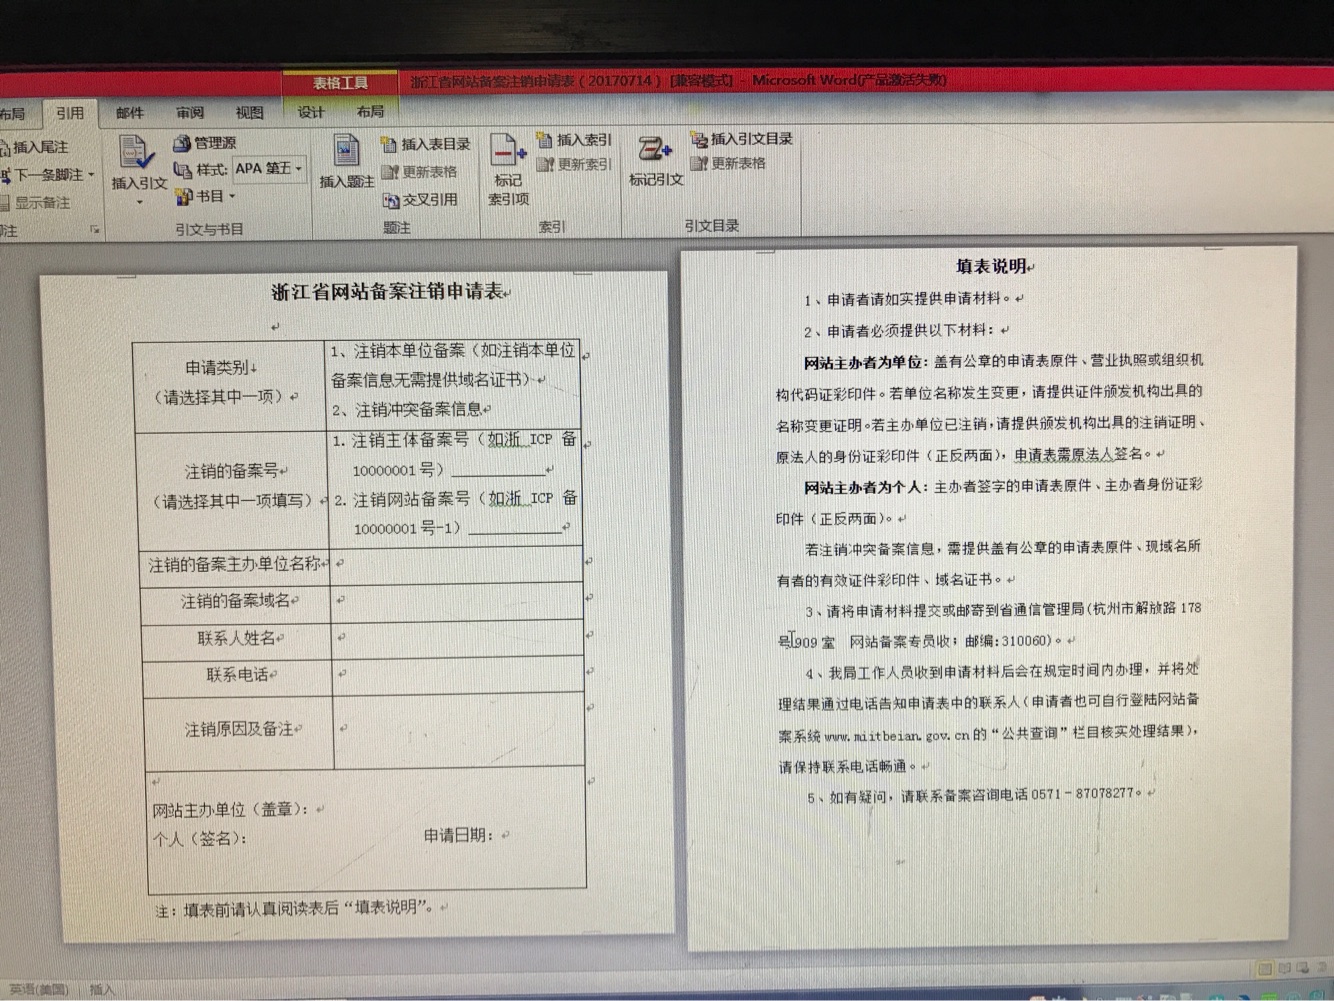Click the text 个人（签名）
Viewport: 1334px width, 1001px height.
pos(198,839)
